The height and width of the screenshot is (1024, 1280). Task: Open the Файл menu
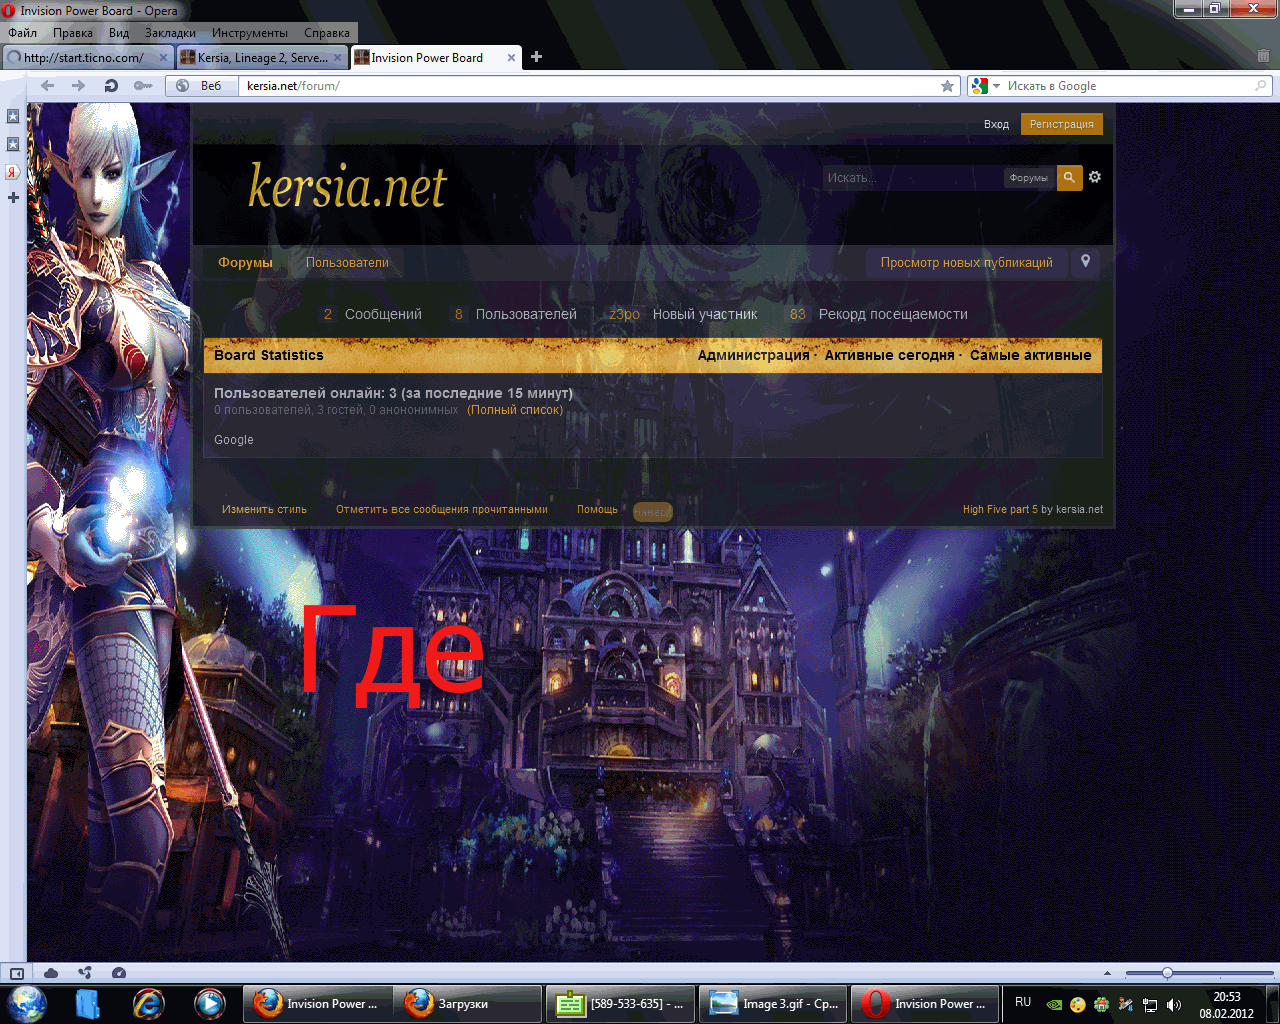click(x=22, y=33)
